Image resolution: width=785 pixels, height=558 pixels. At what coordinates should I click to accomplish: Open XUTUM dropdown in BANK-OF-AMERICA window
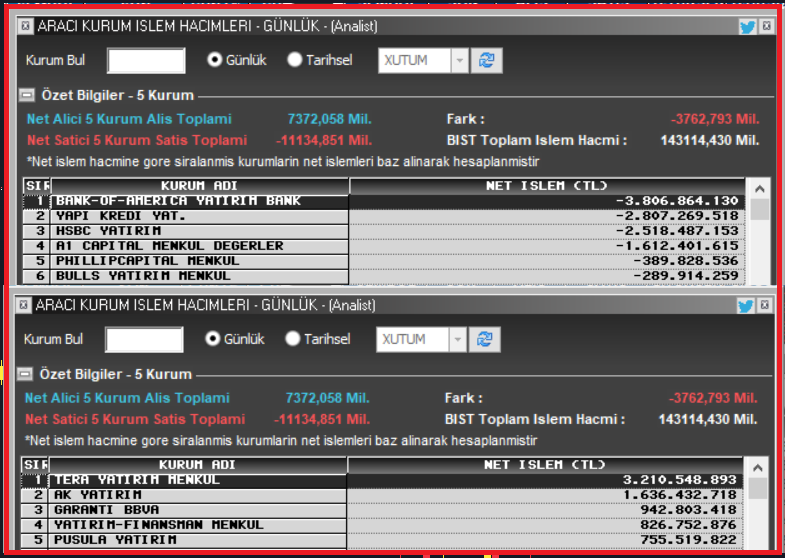pyautogui.click(x=460, y=61)
